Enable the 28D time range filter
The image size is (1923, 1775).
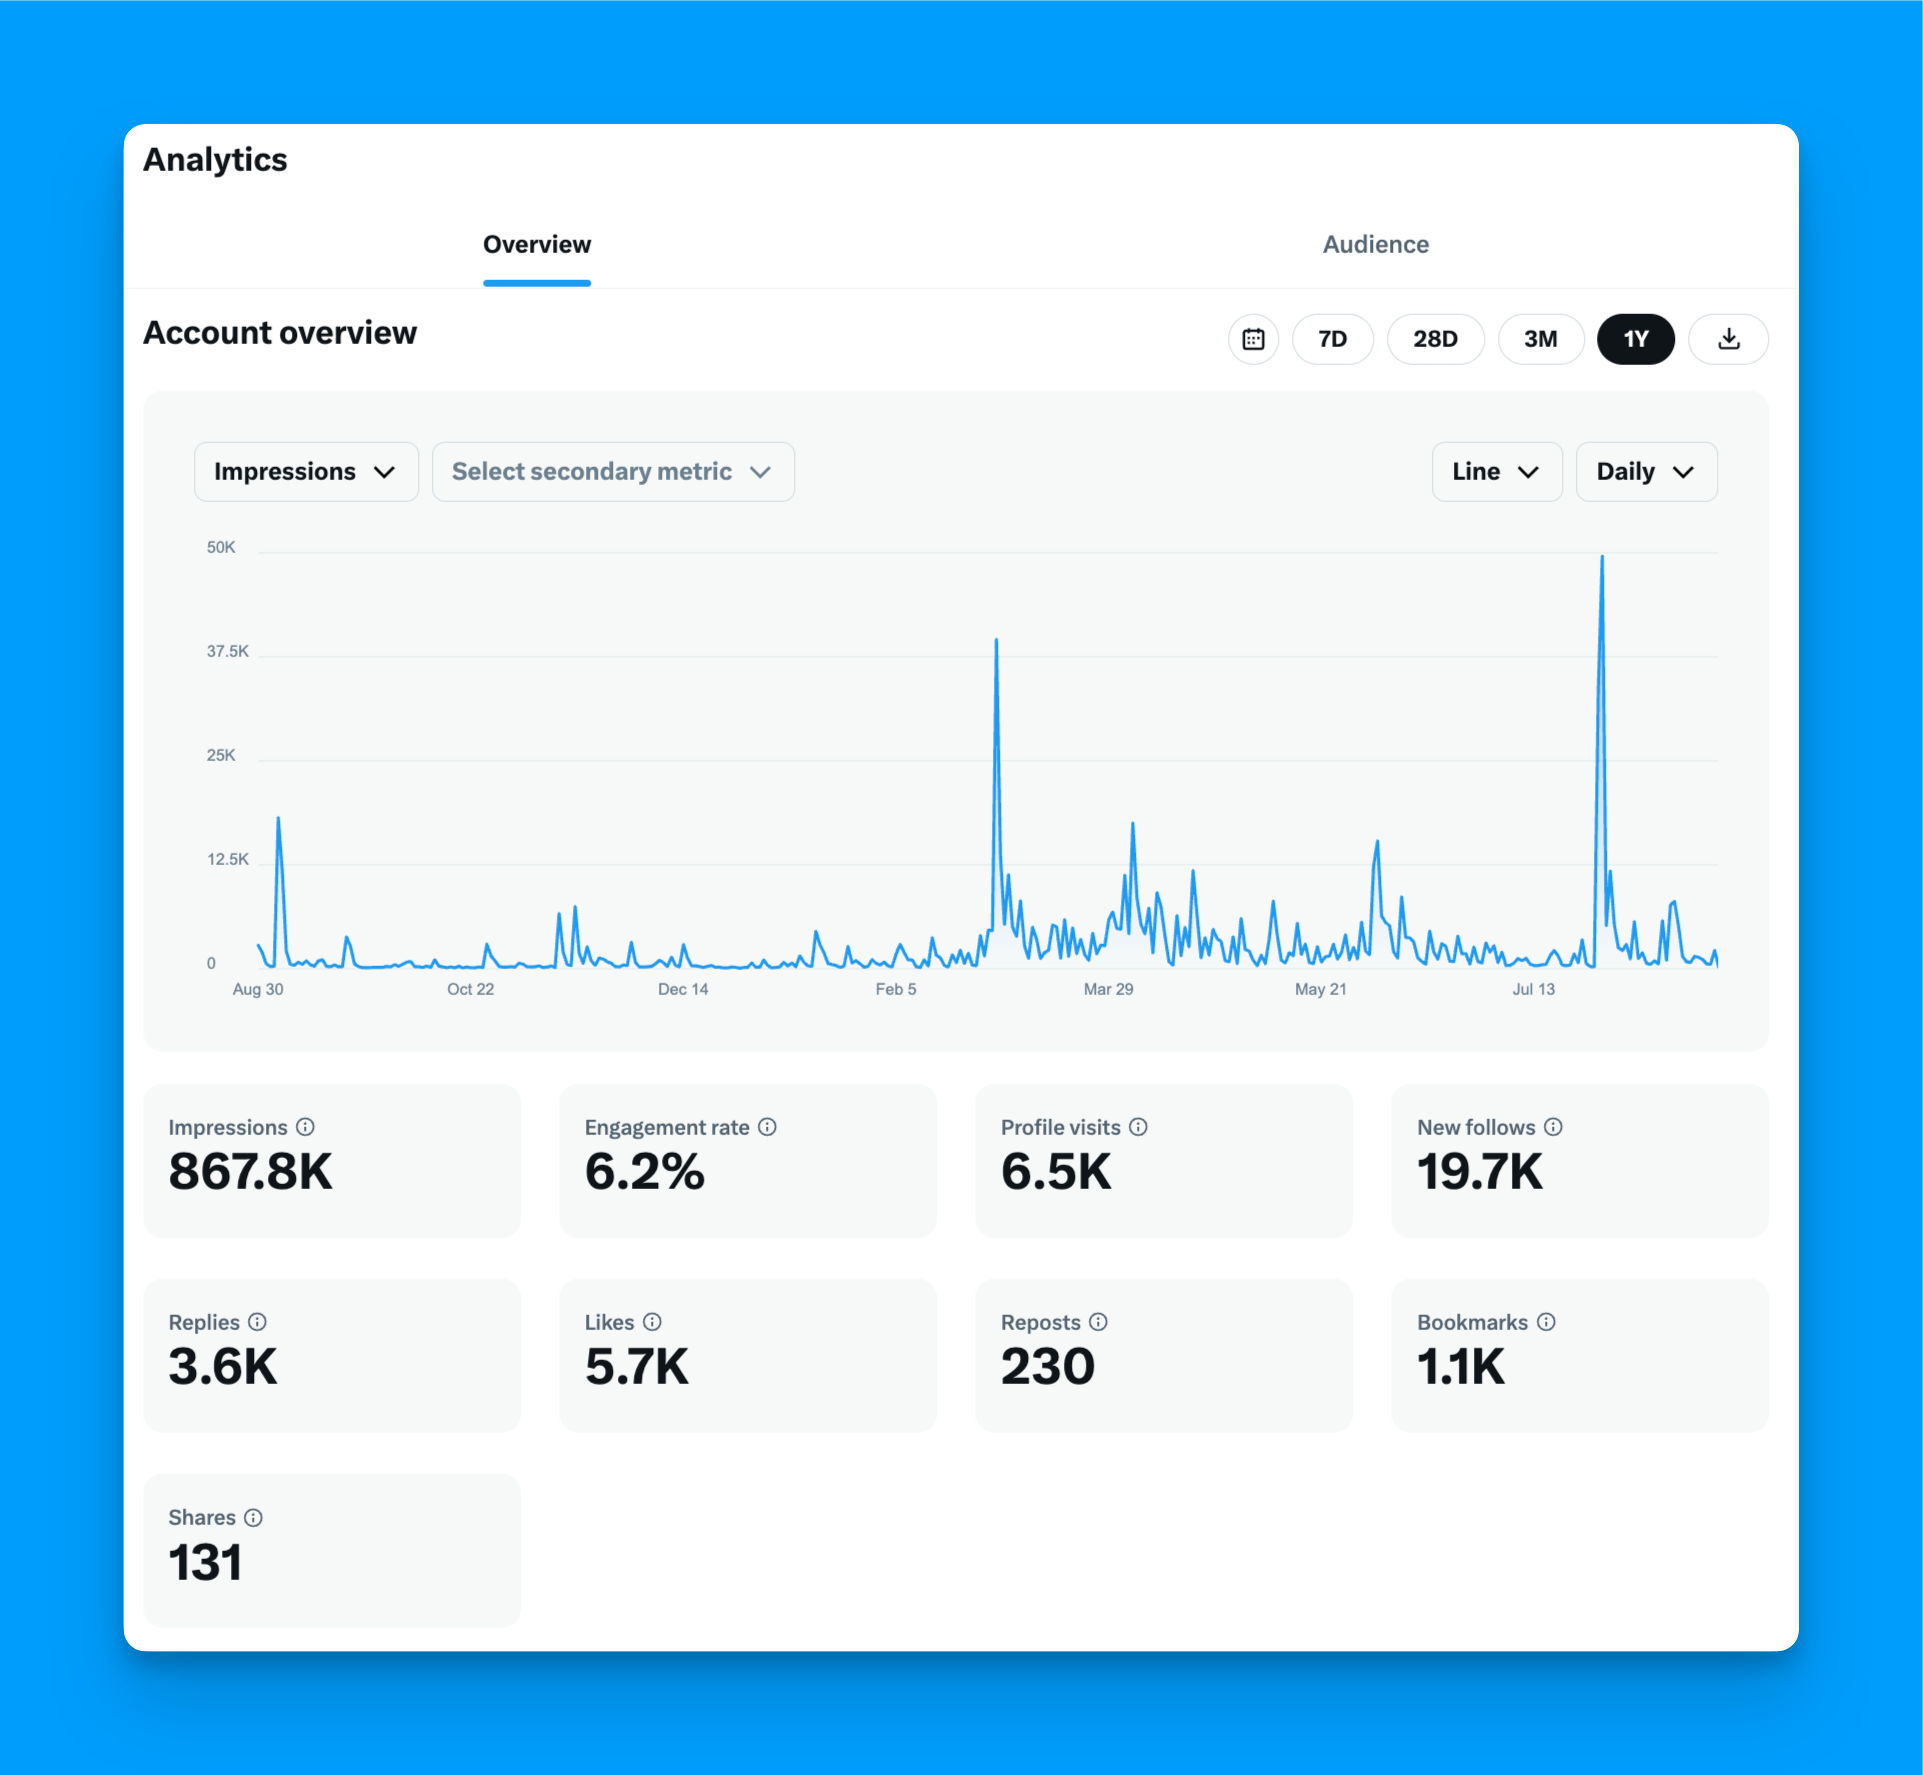point(1435,339)
